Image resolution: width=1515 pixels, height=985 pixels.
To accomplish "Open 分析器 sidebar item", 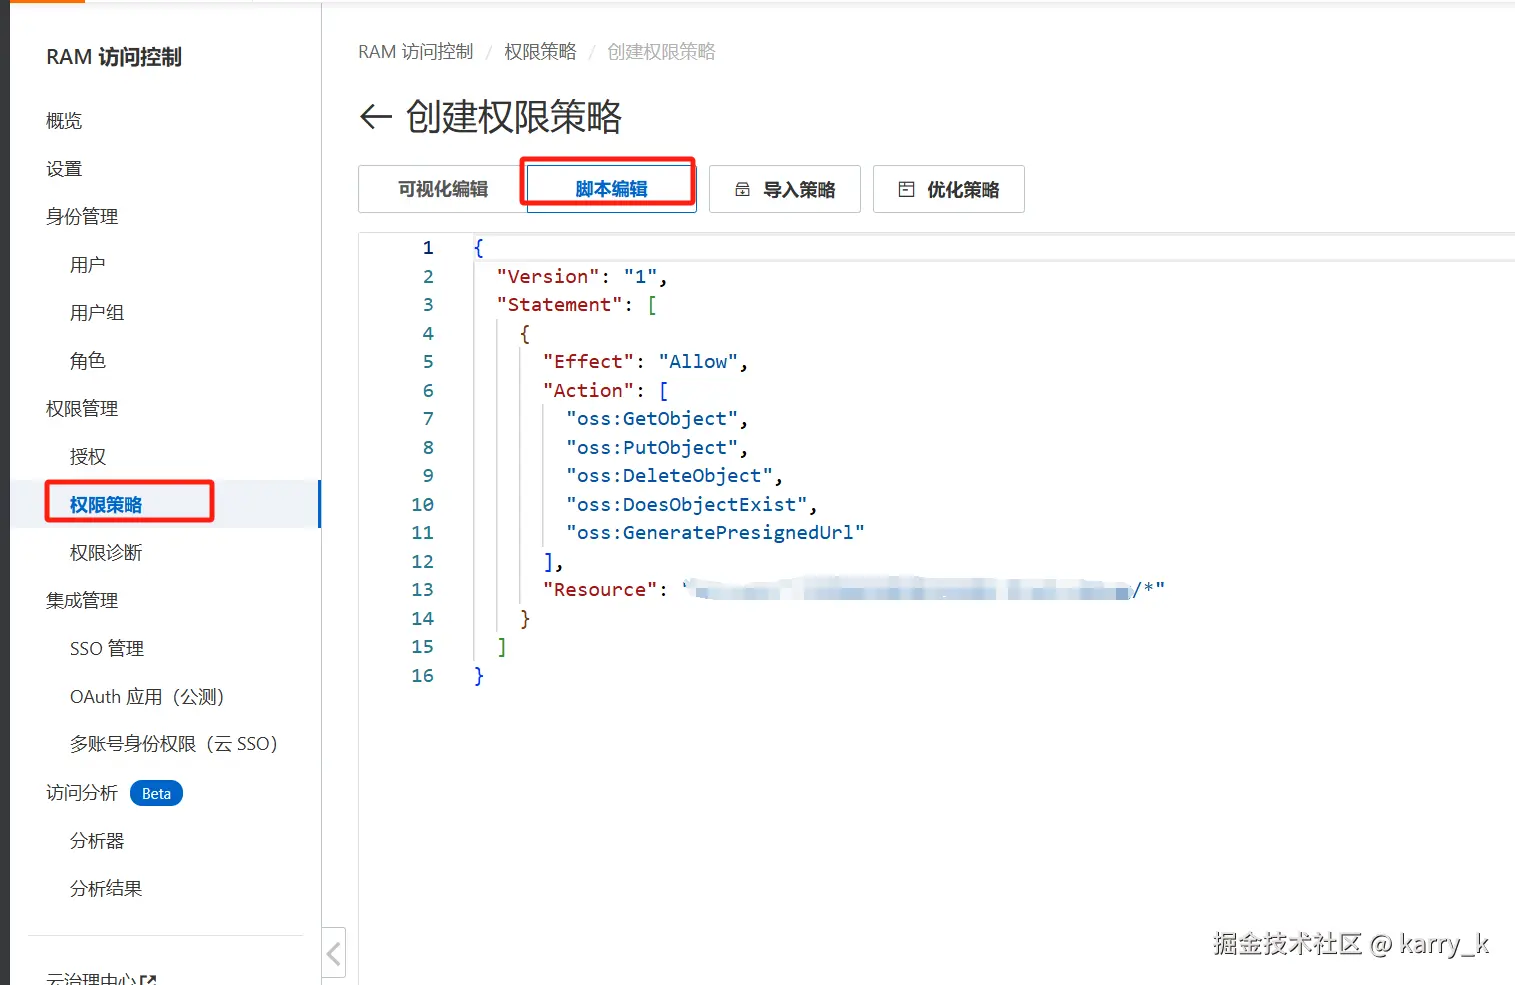I will pyautogui.click(x=97, y=841).
